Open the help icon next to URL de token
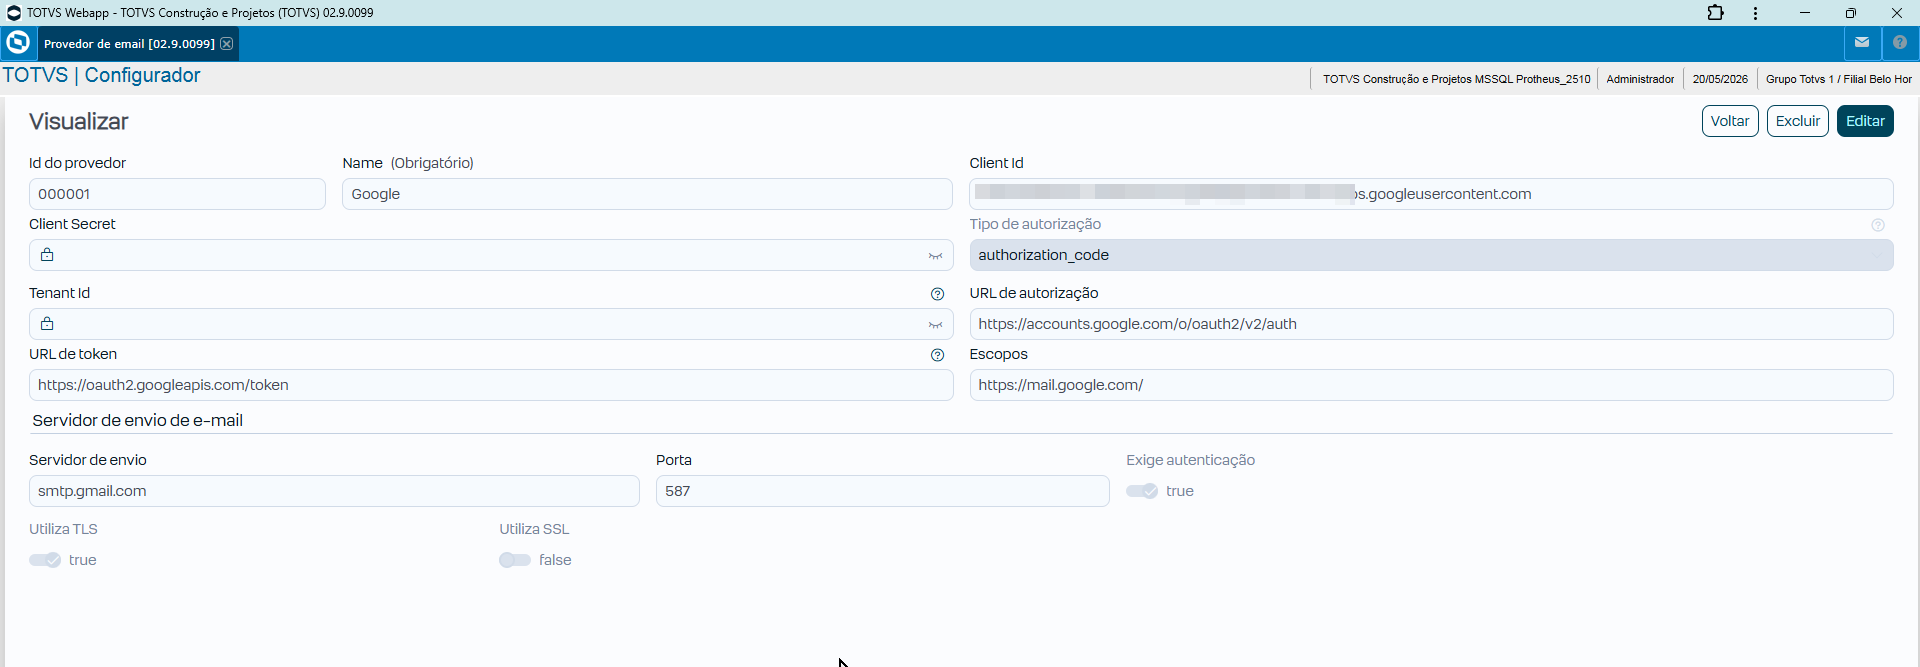This screenshot has width=1920, height=667. (x=937, y=355)
